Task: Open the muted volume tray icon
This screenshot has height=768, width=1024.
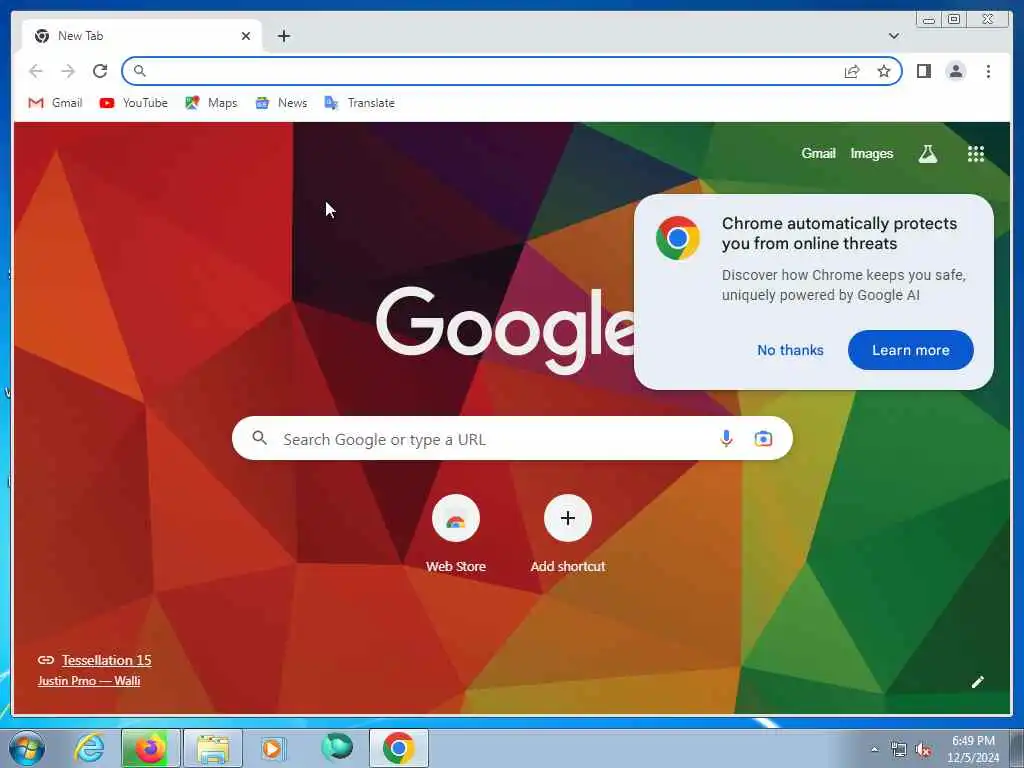Action: [x=923, y=750]
